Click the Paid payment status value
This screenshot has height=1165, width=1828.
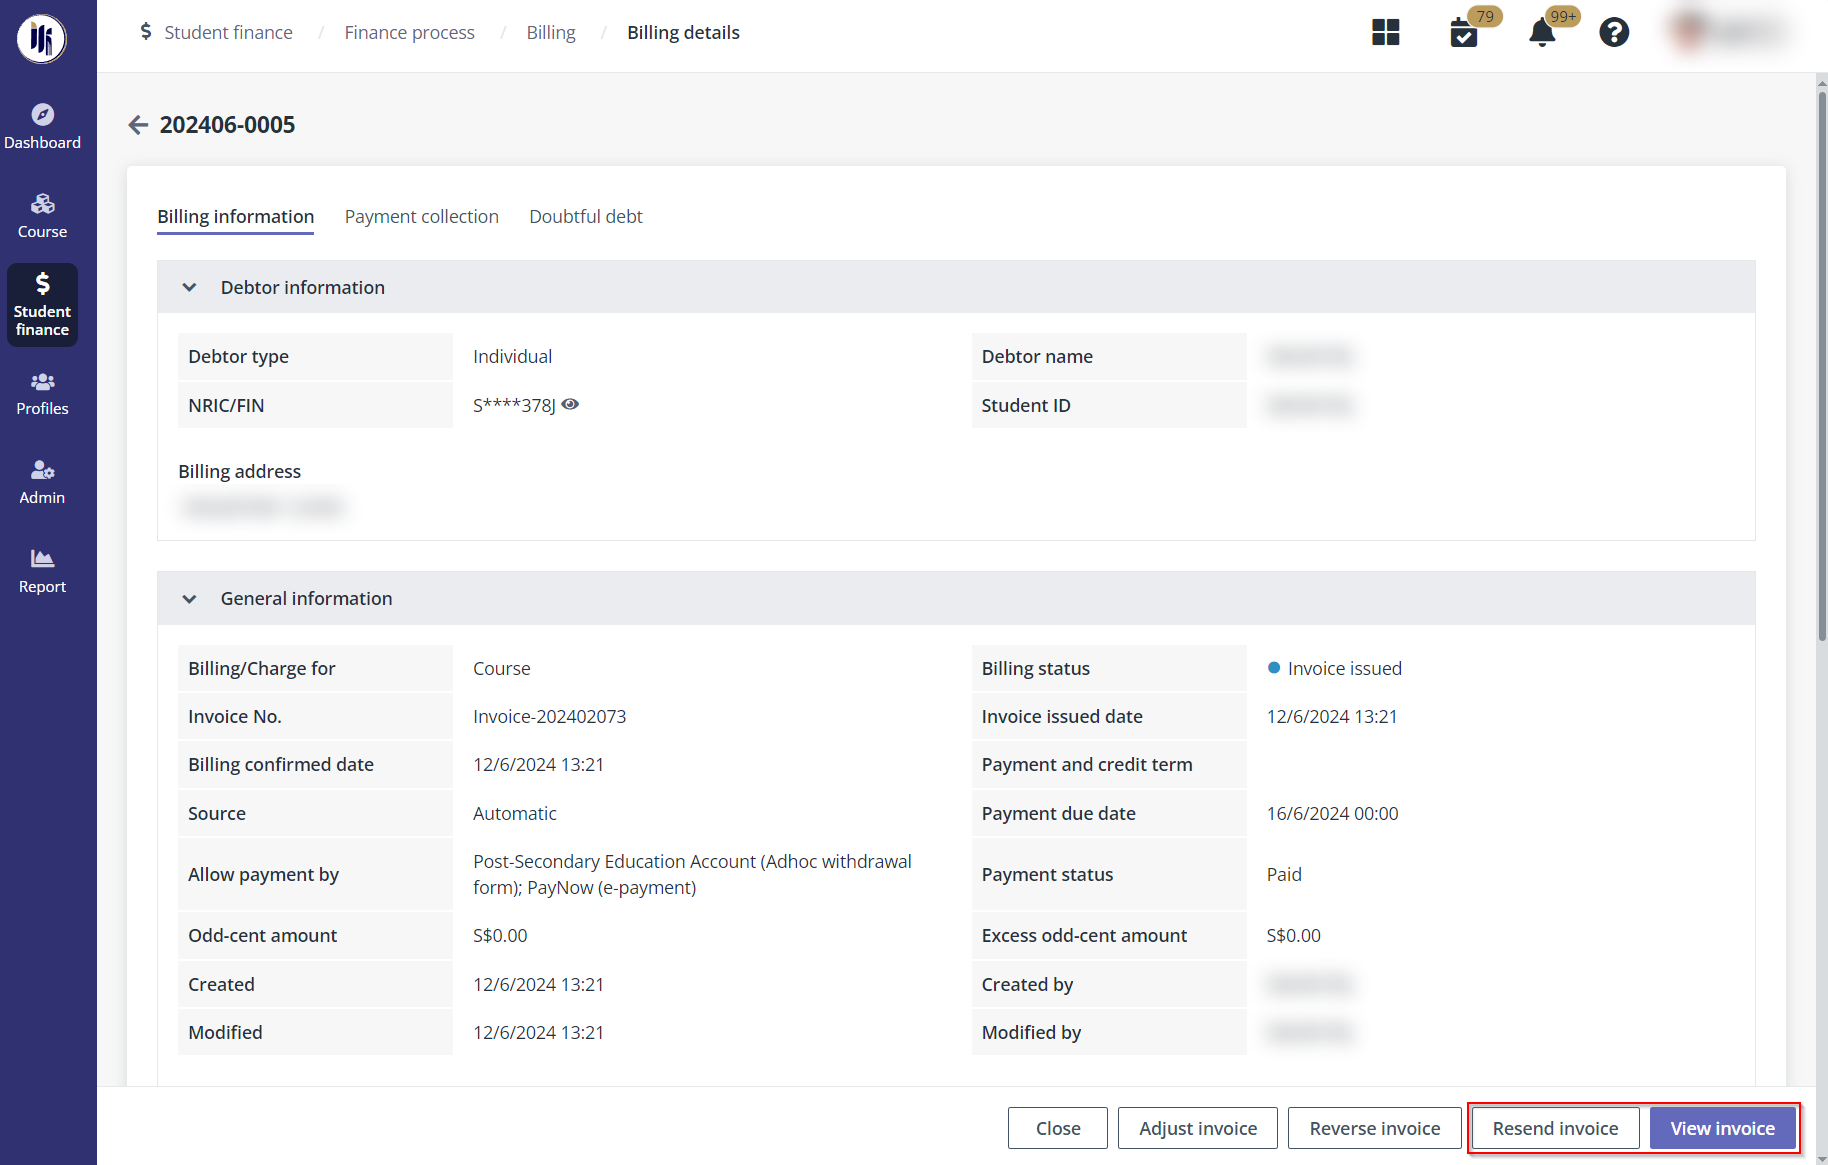coord(1284,875)
